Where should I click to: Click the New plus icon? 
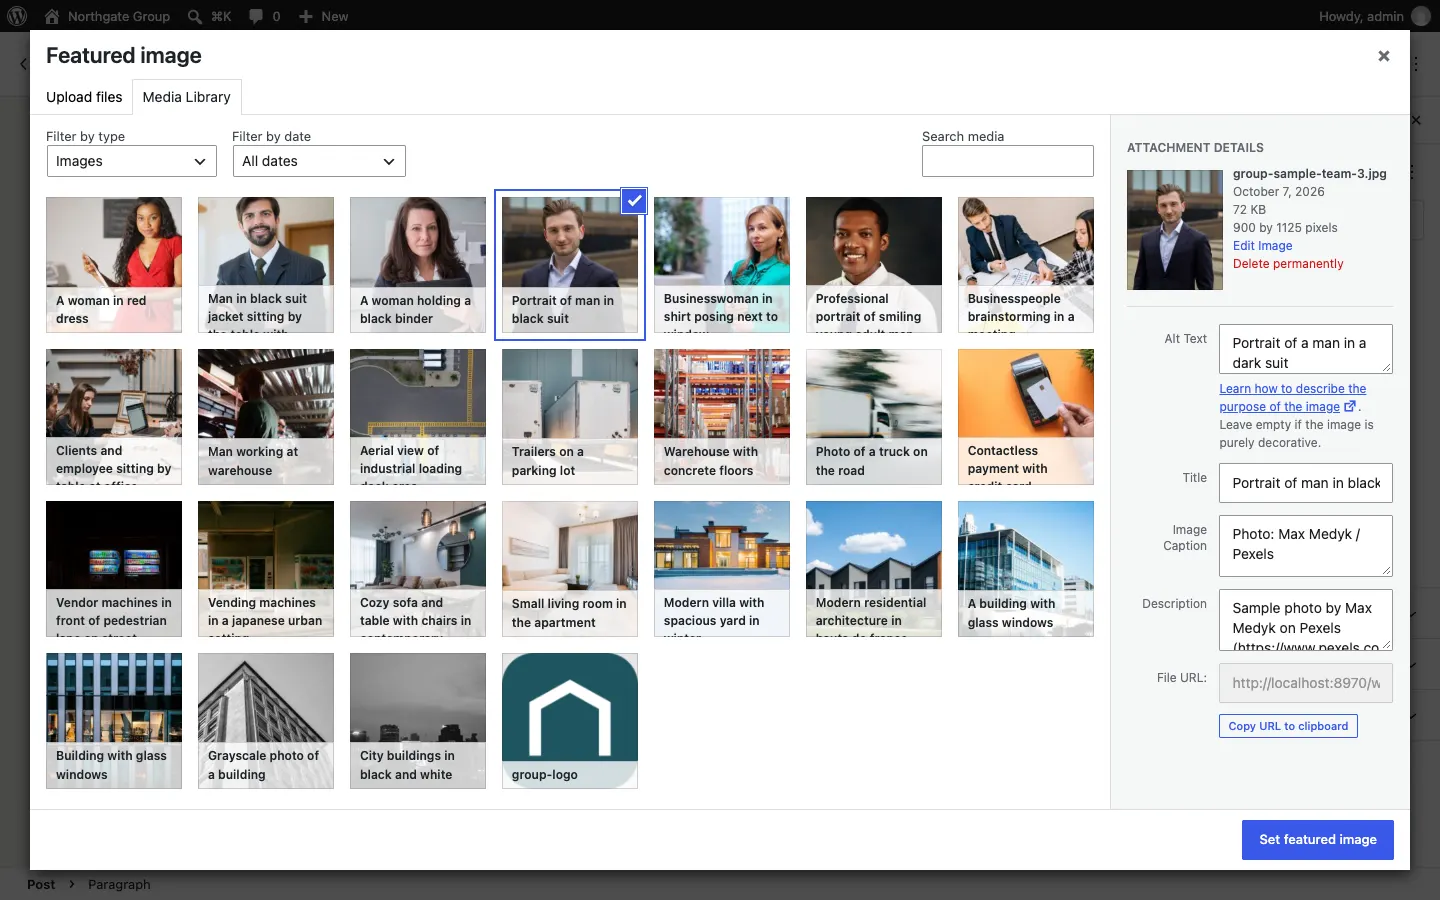[x=306, y=16]
